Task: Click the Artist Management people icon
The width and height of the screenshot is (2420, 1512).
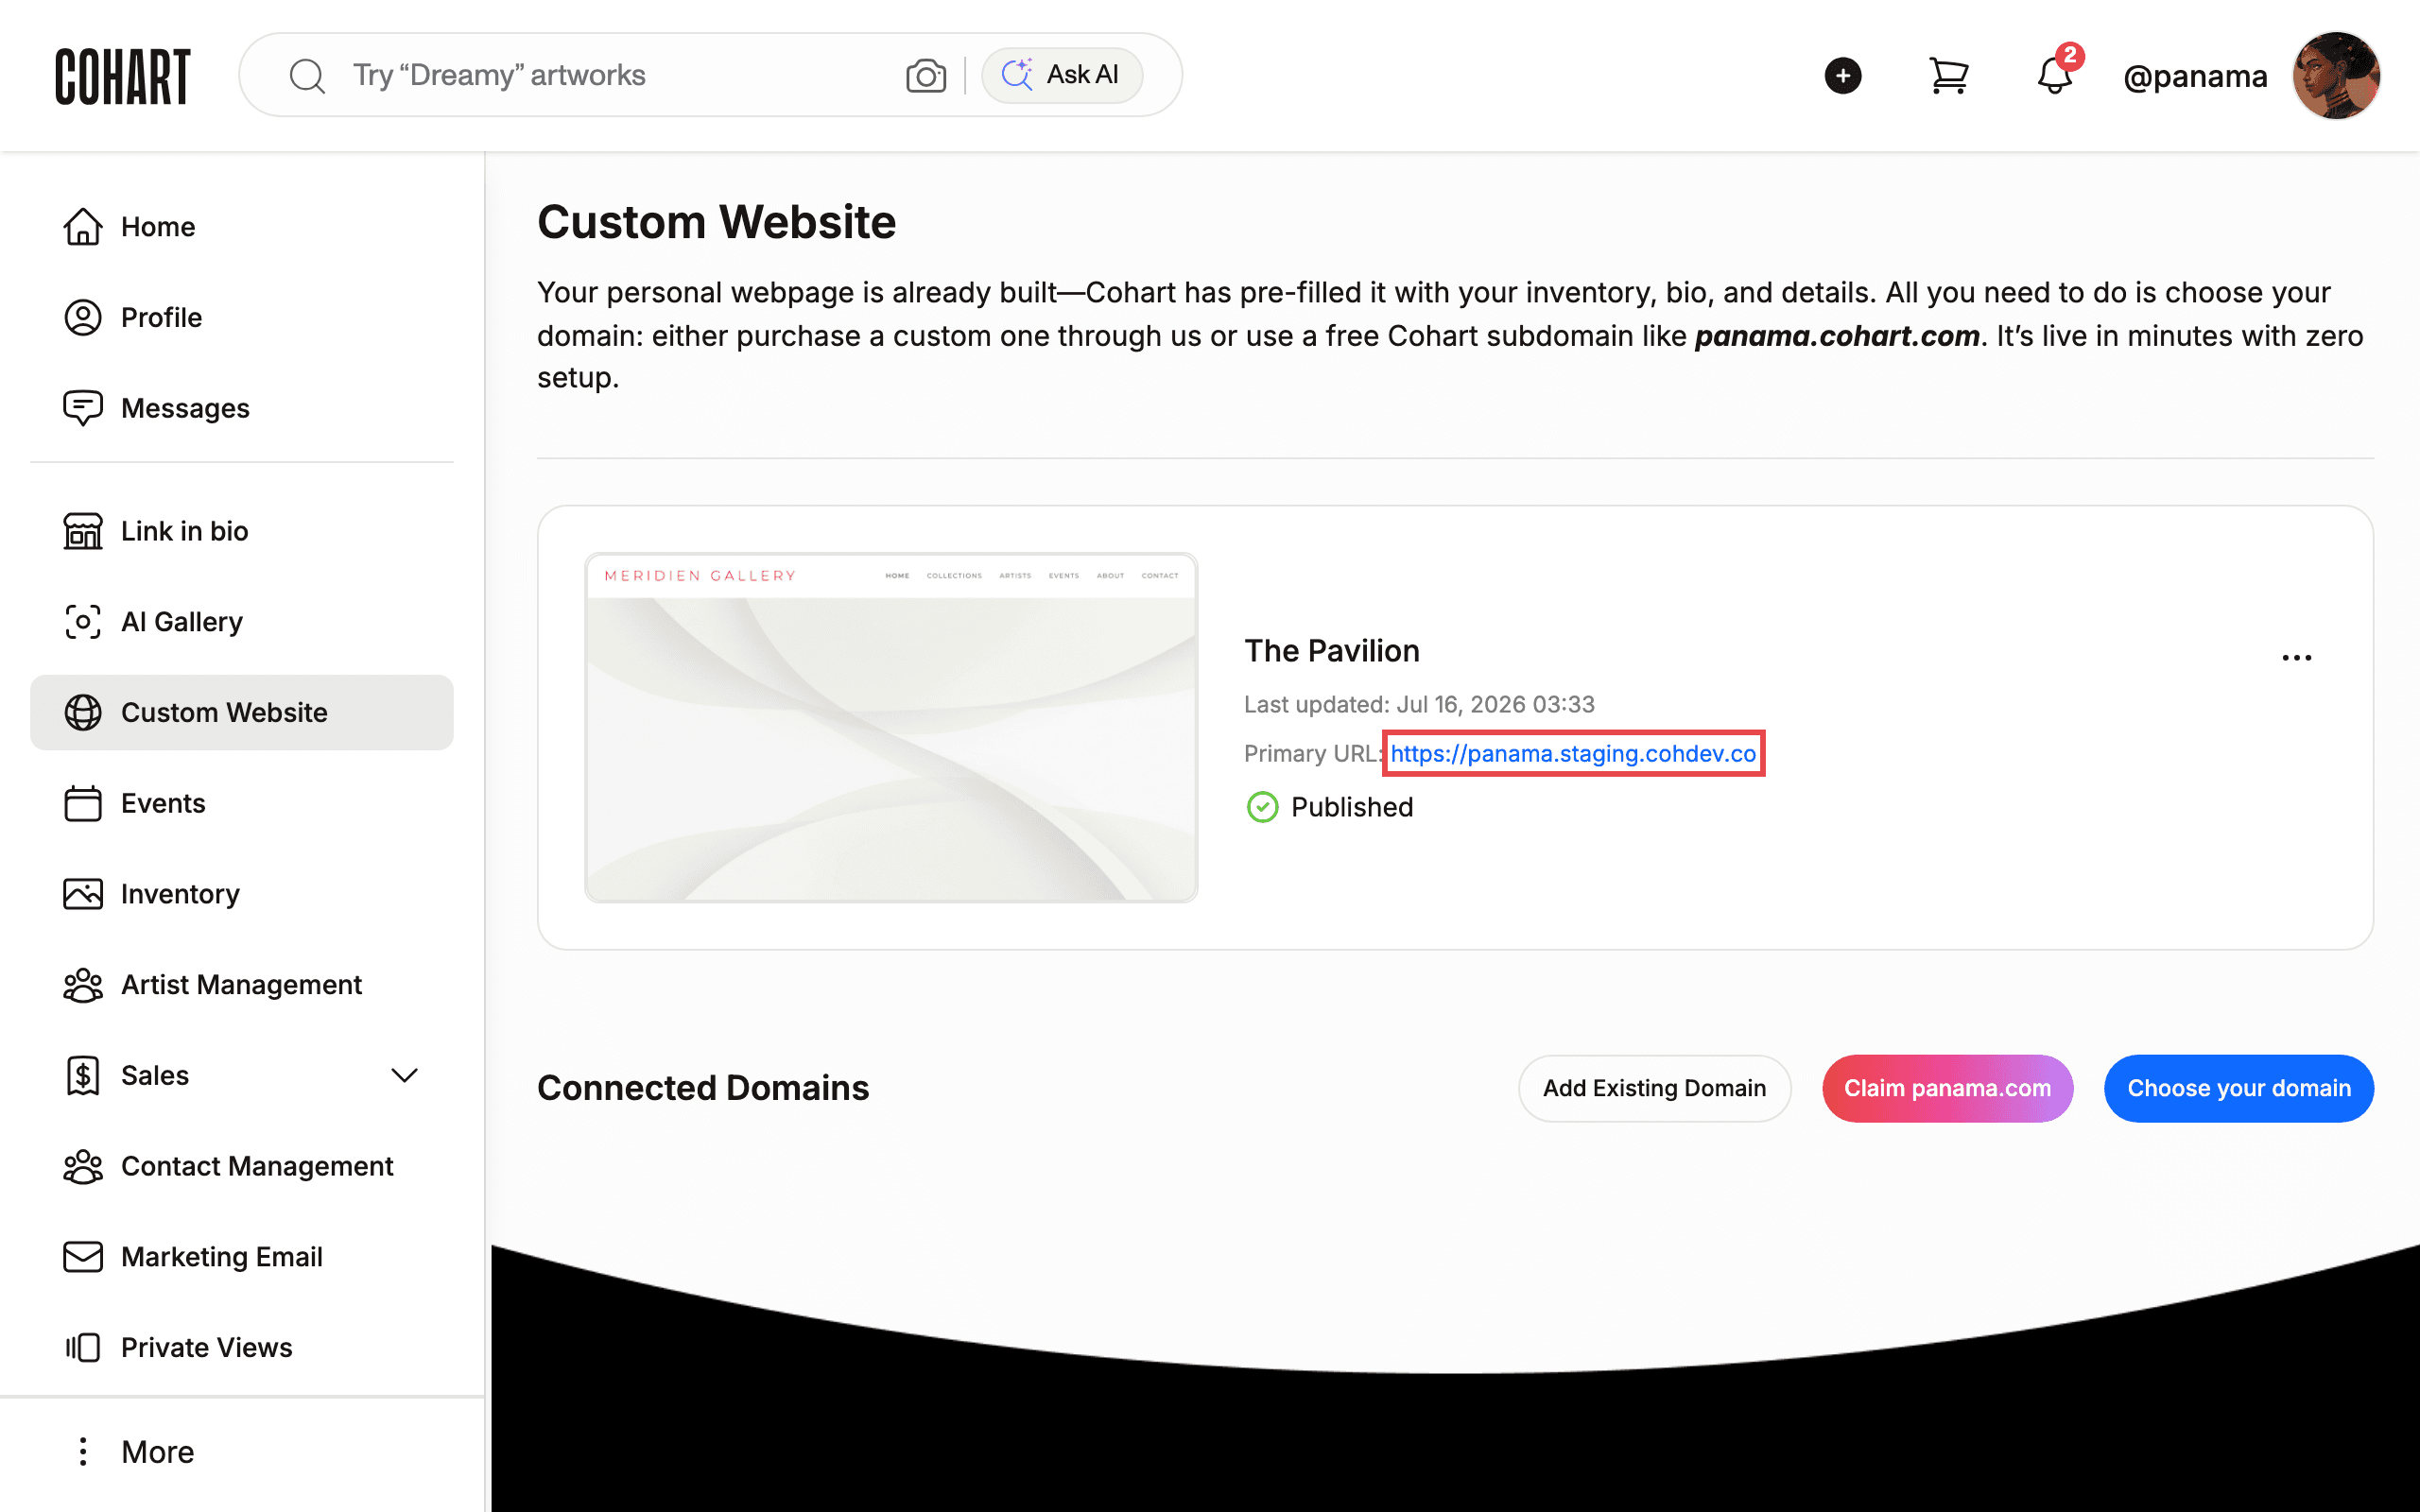Action: point(83,985)
